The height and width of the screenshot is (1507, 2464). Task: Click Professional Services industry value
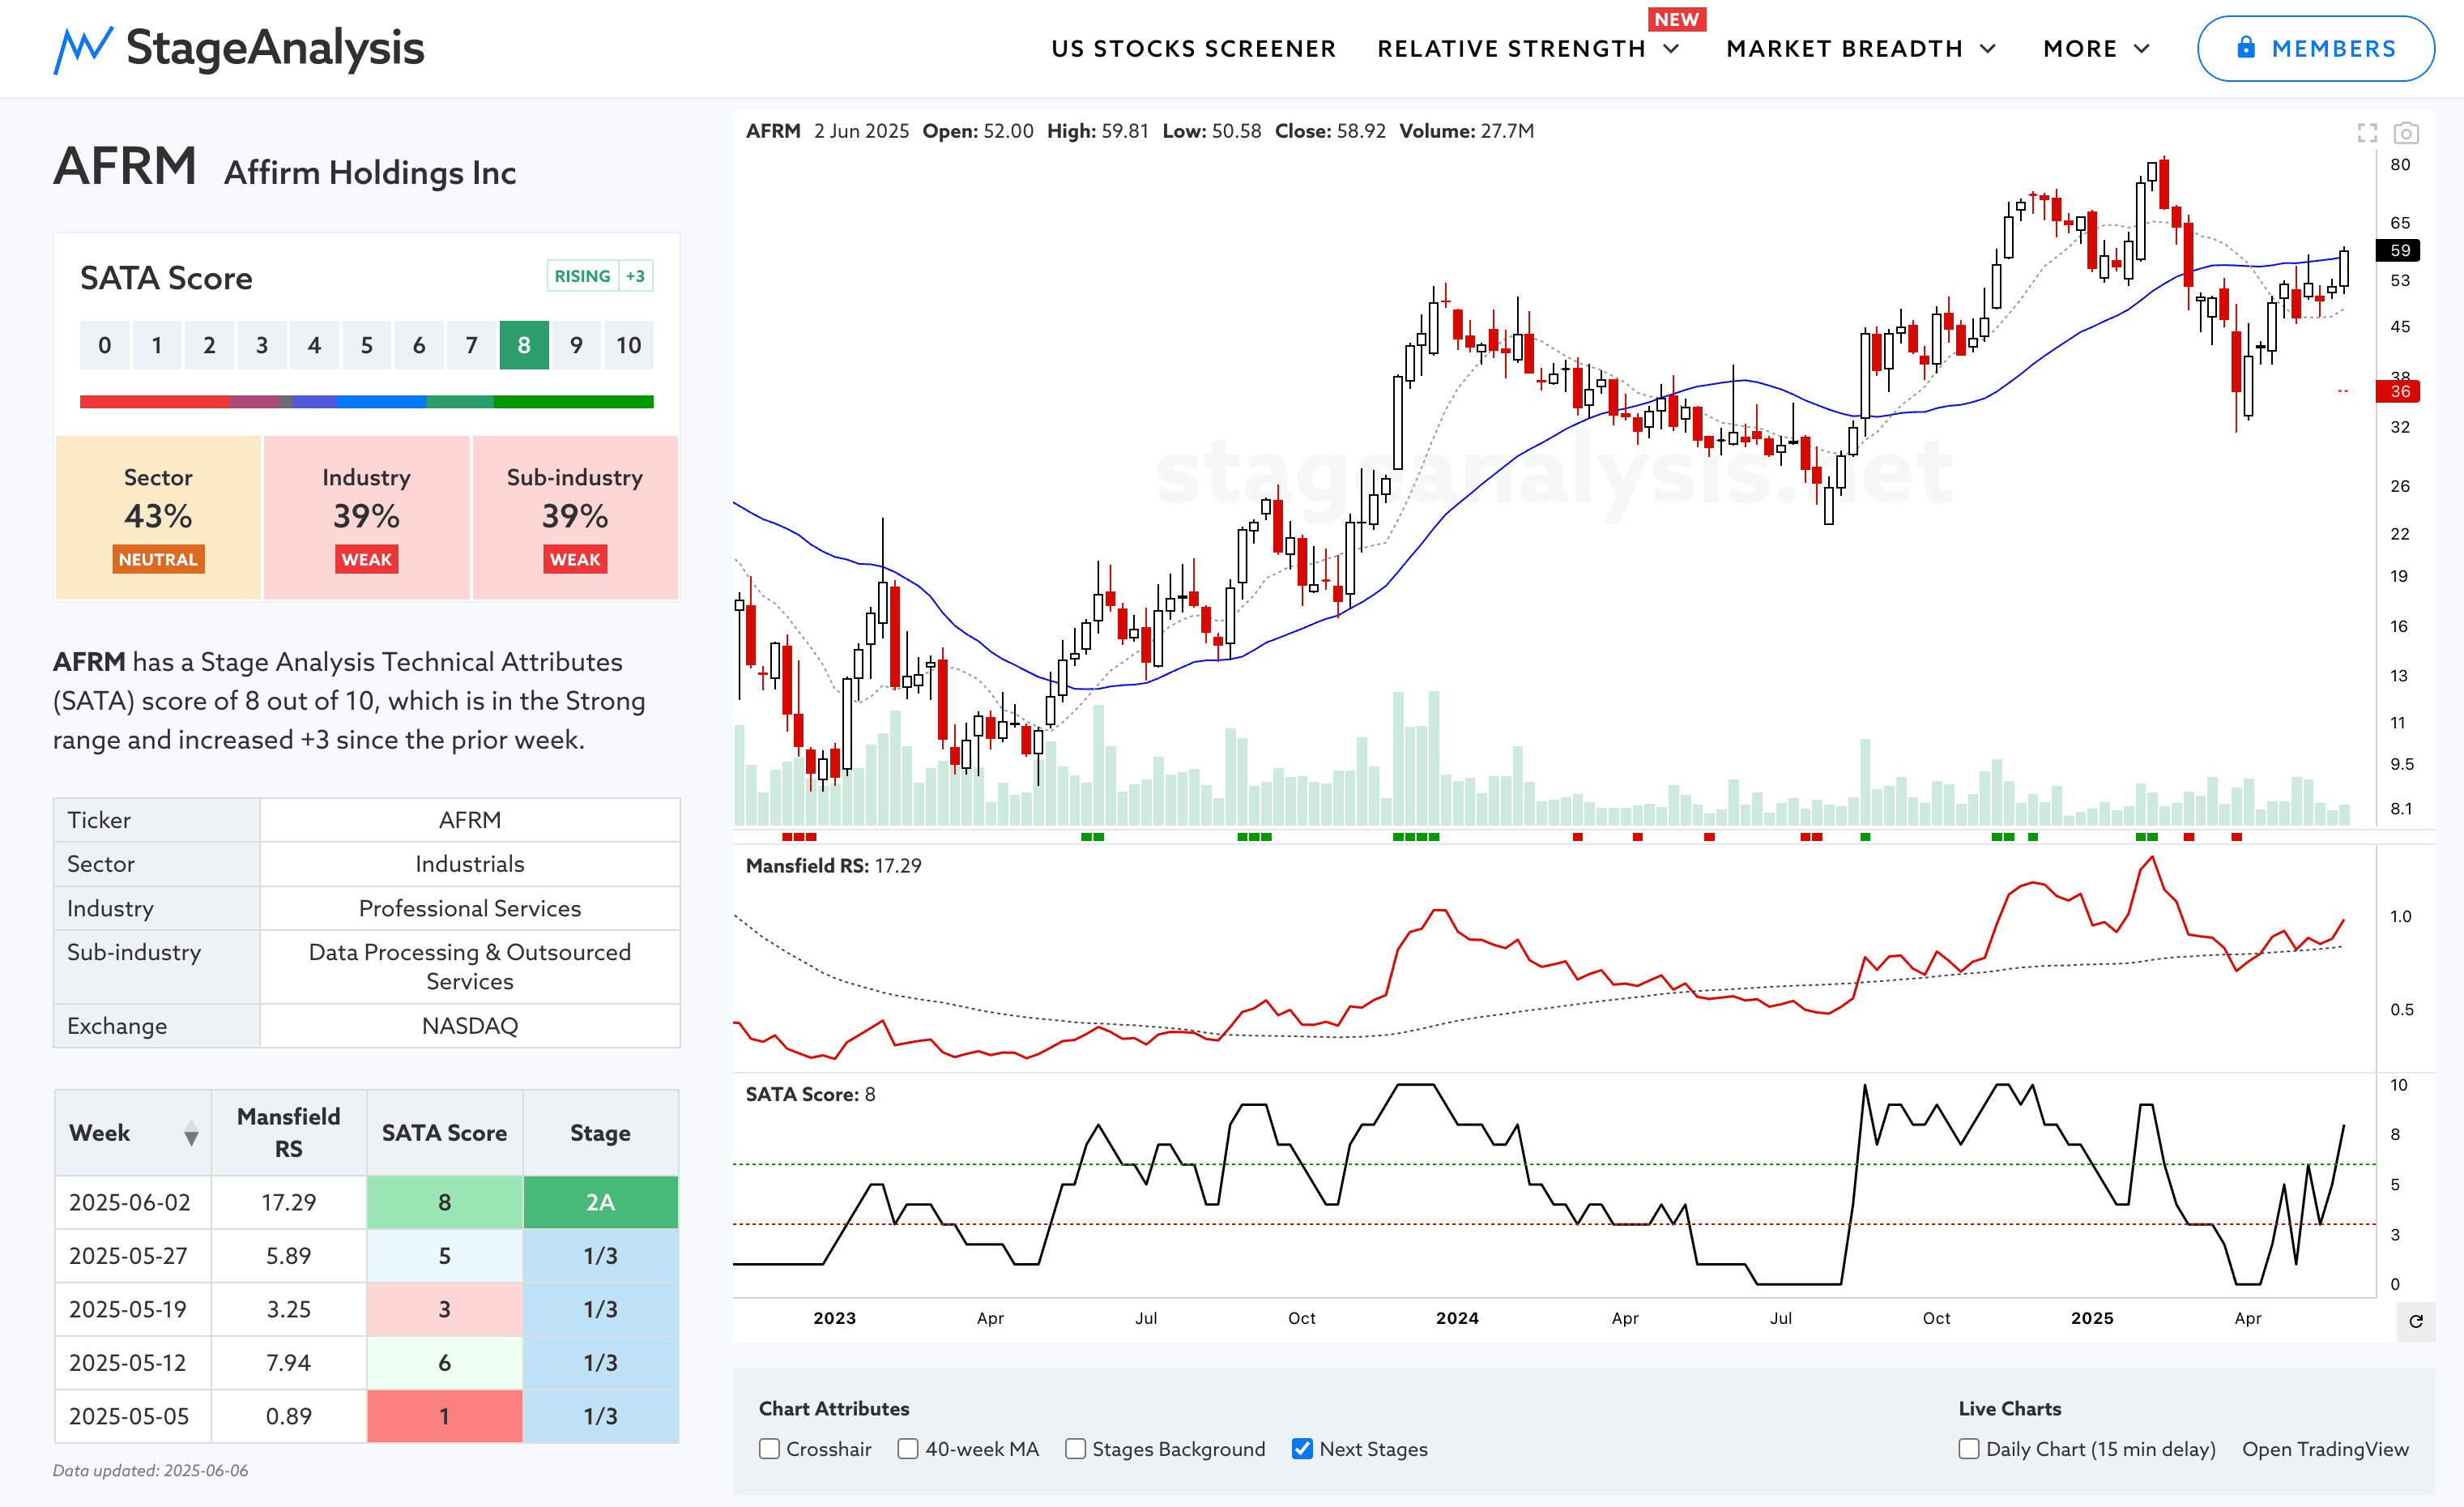click(470, 908)
